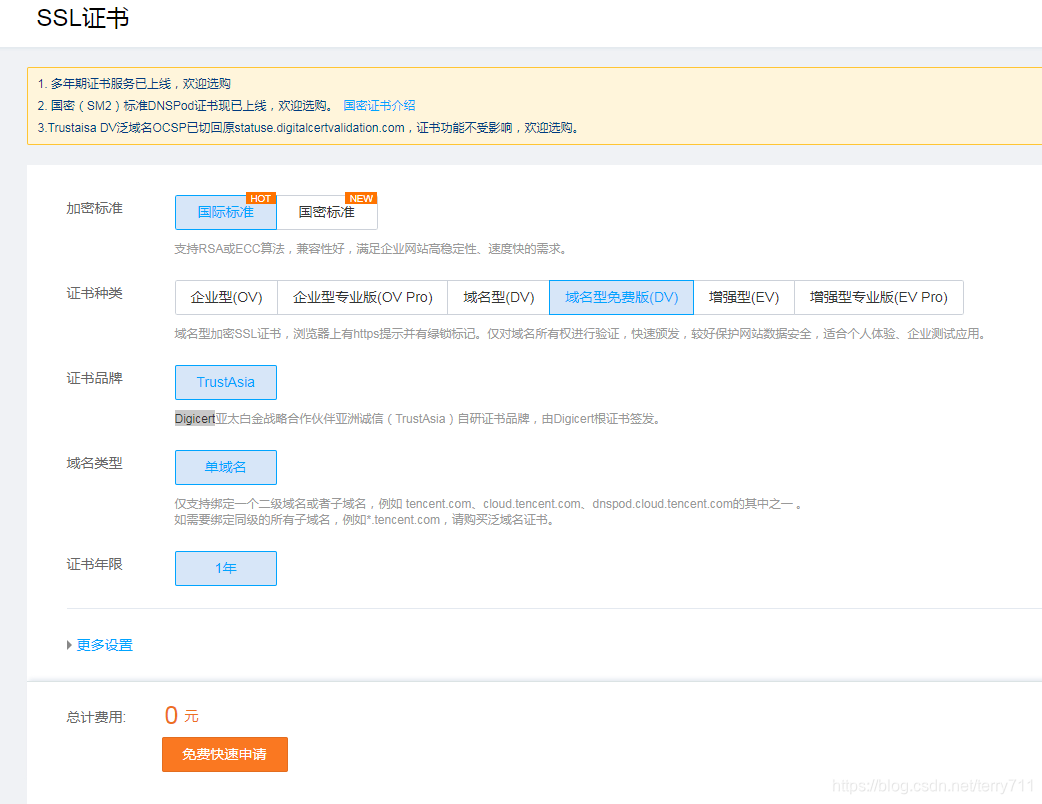Image resolution: width=1042 pixels, height=804 pixels.
Task: Click the HOT badge above 国际标准
Action: [x=260, y=198]
